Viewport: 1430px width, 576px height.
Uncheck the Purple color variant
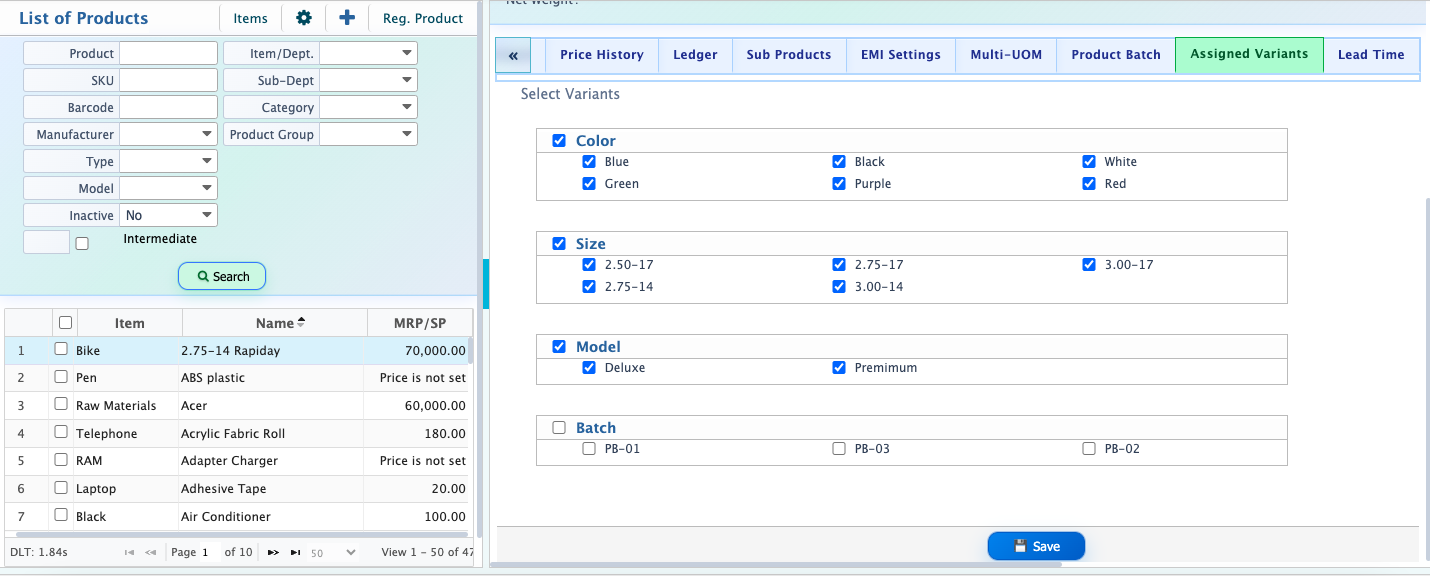(x=839, y=184)
